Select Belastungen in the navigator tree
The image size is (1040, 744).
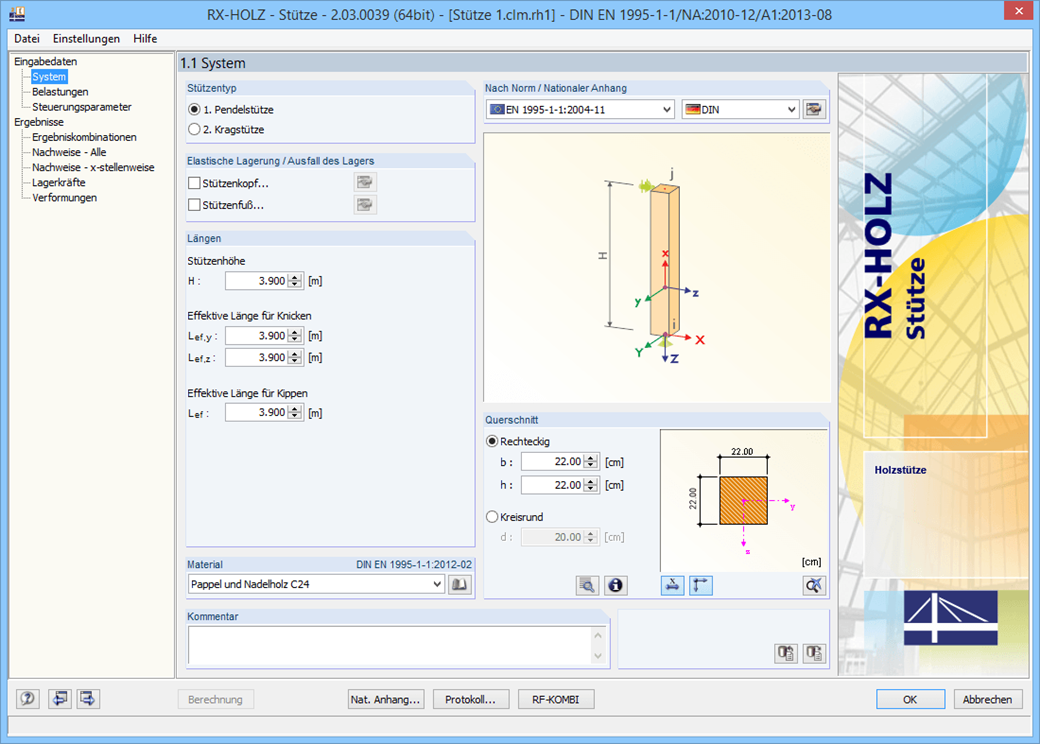click(x=60, y=92)
